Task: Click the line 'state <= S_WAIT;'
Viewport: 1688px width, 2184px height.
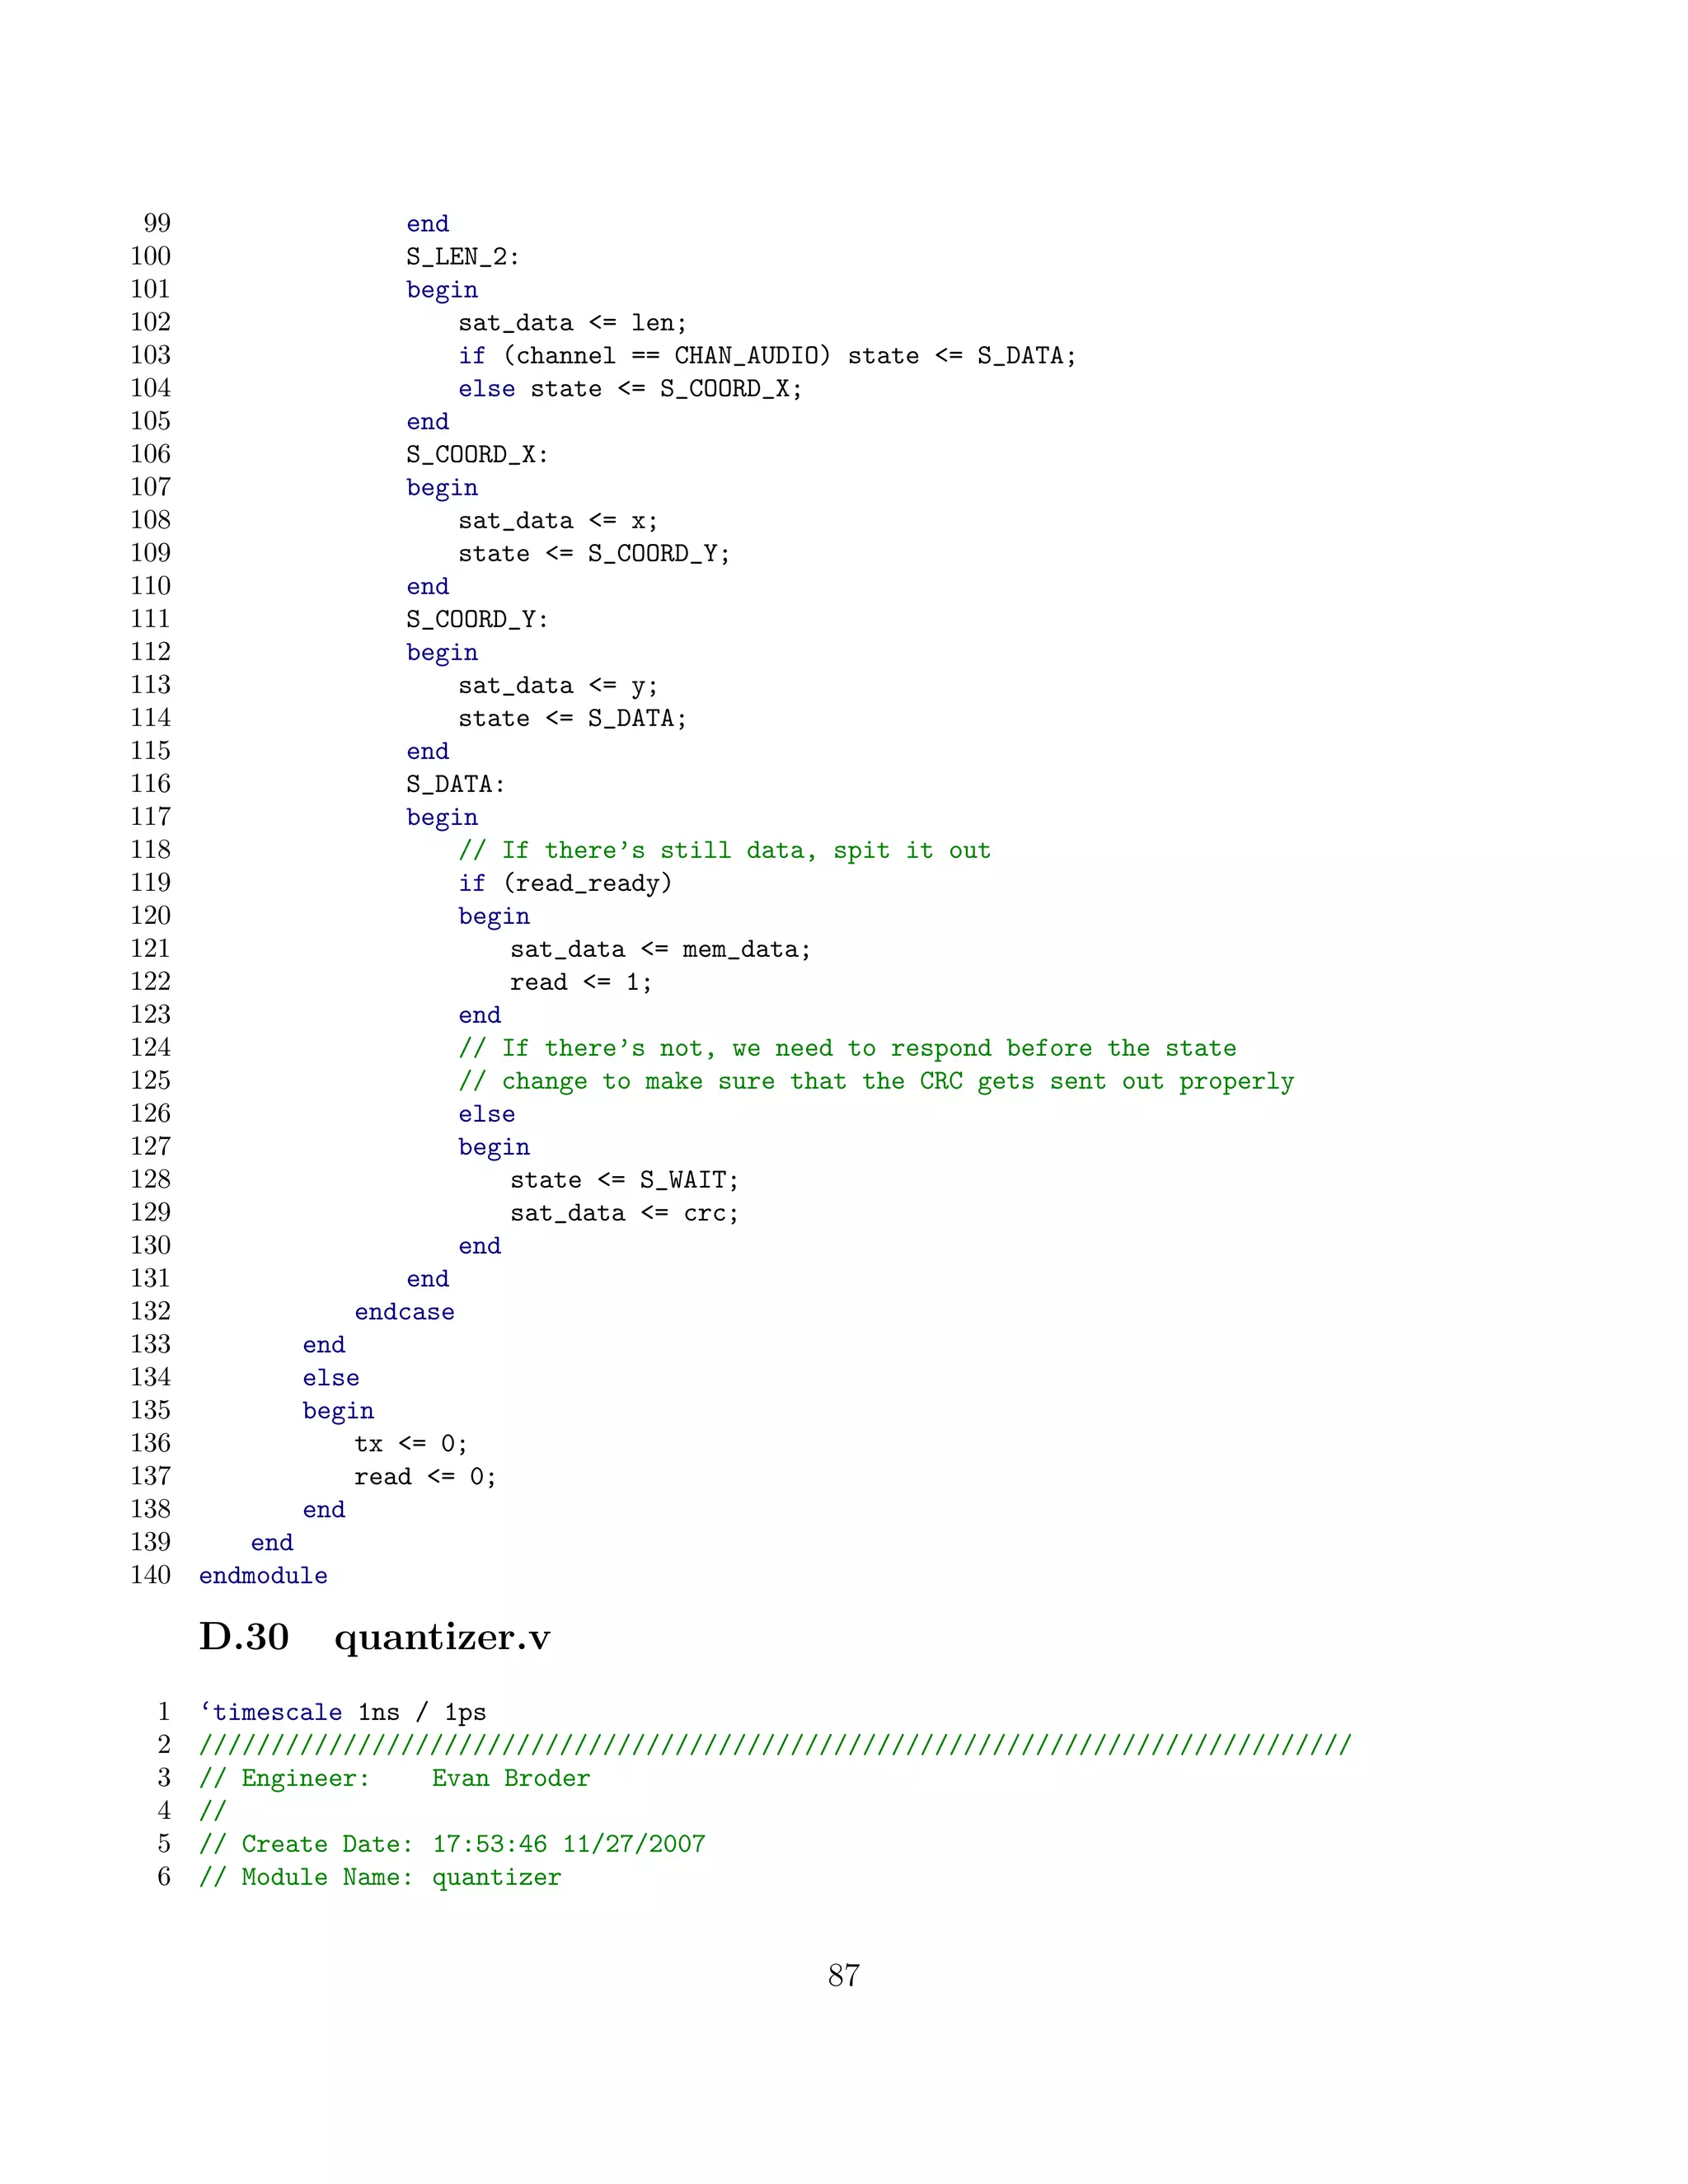Action: tap(624, 1180)
